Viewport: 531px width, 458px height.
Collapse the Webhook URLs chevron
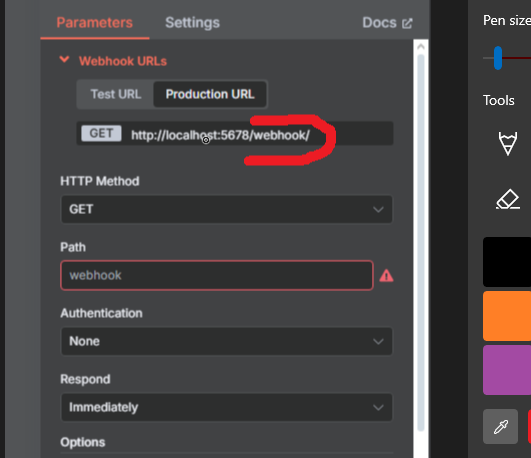64,60
